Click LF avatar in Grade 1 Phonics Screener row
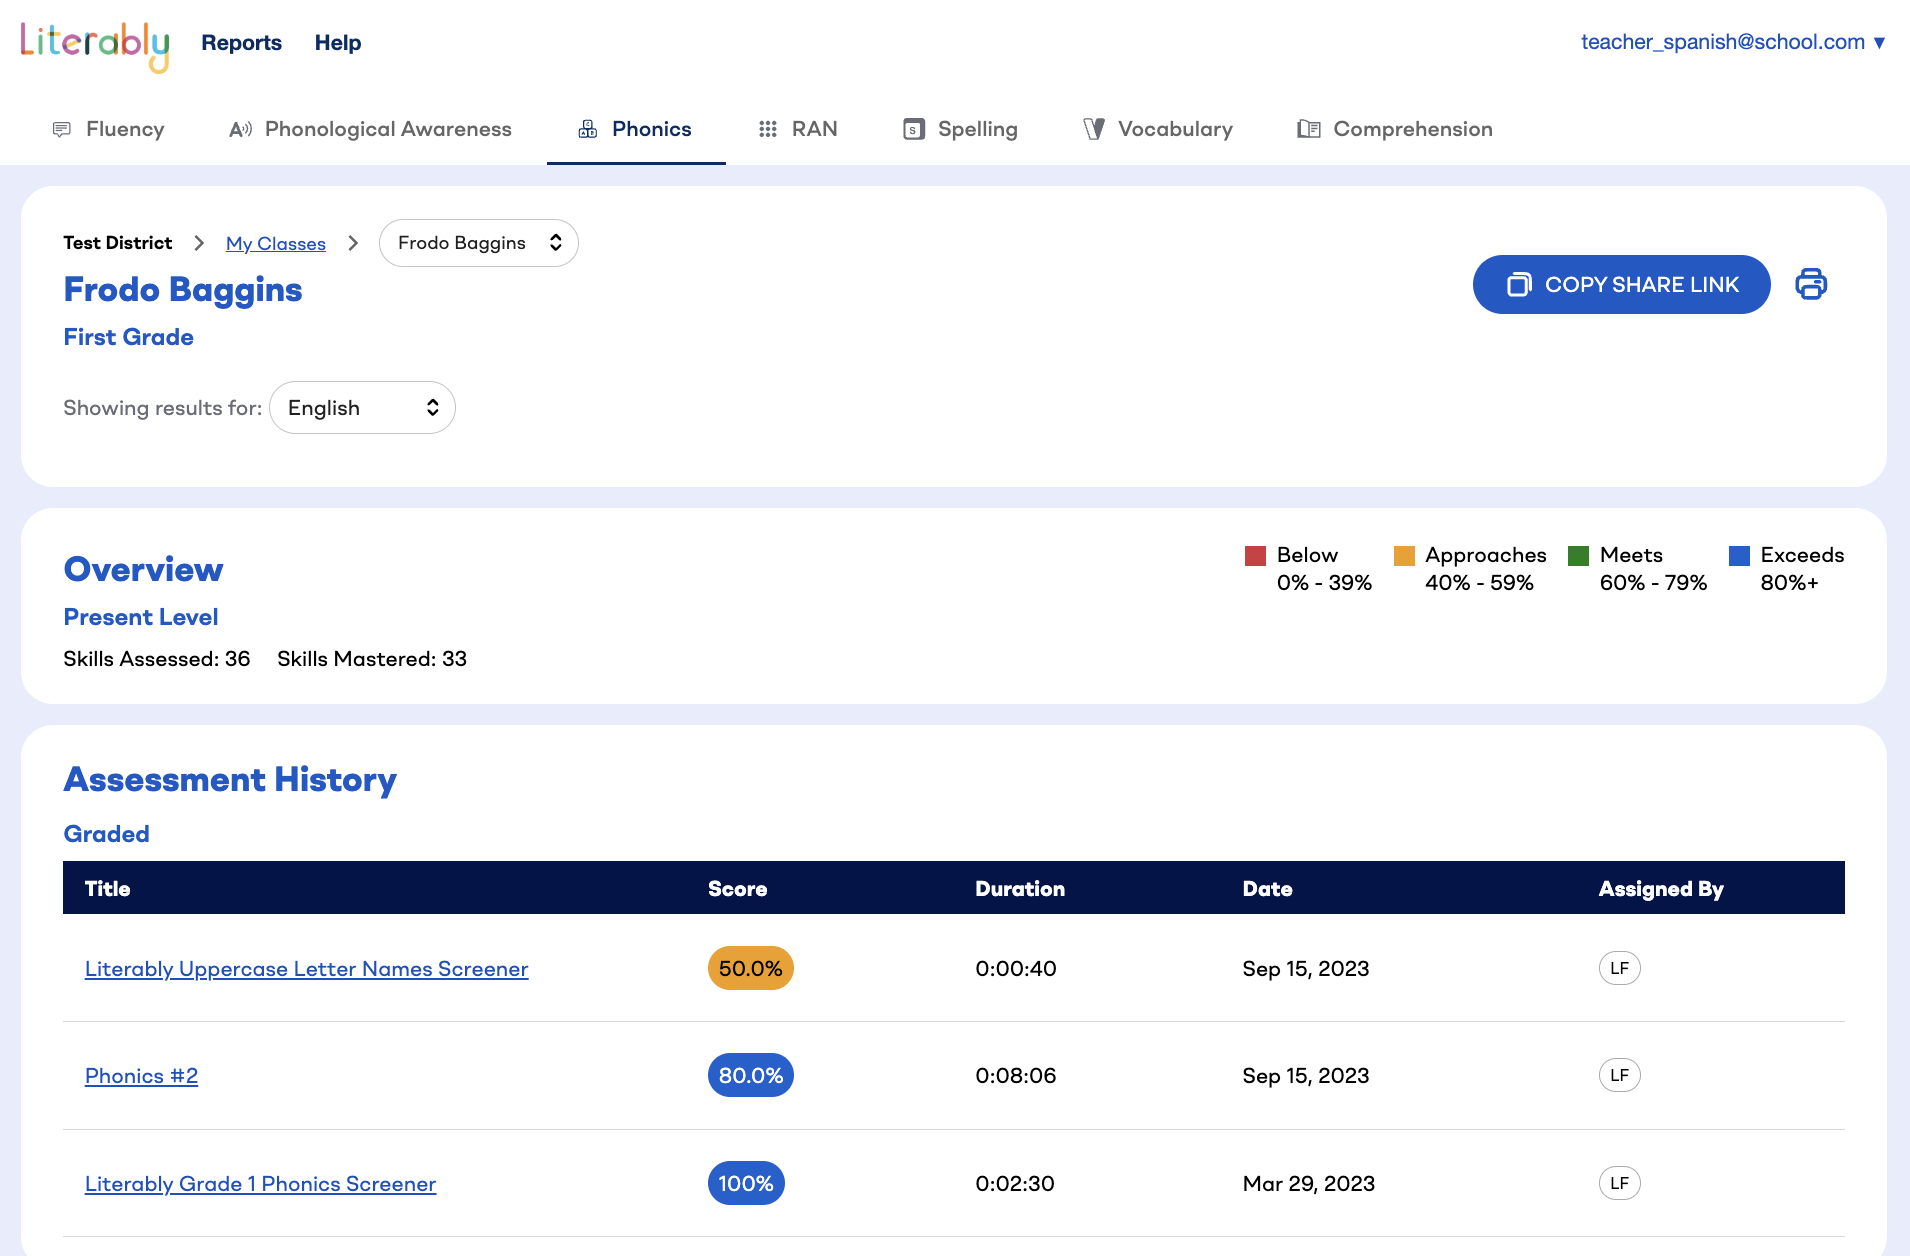This screenshot has width=1910, height=1256. [x=1620, y=1183]
